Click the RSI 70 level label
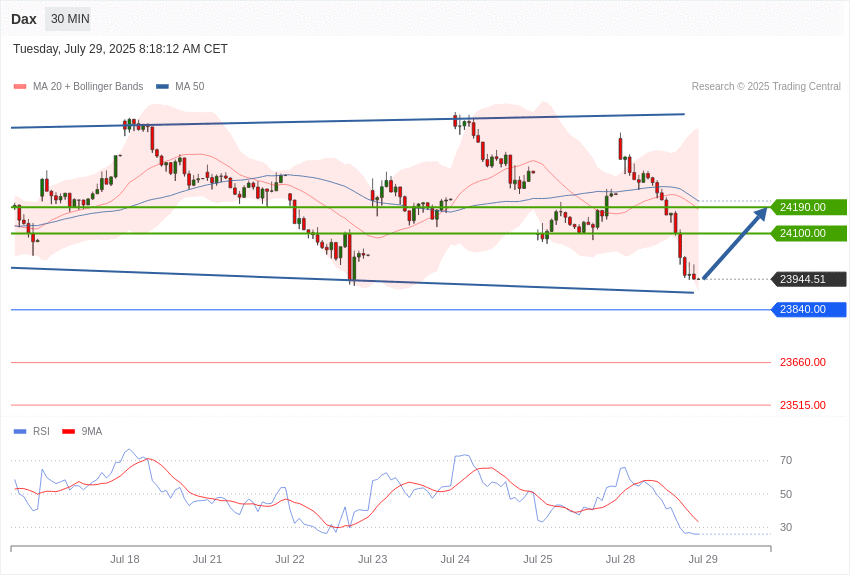This screenshot has width=850, height=576. tap(786, 461)
